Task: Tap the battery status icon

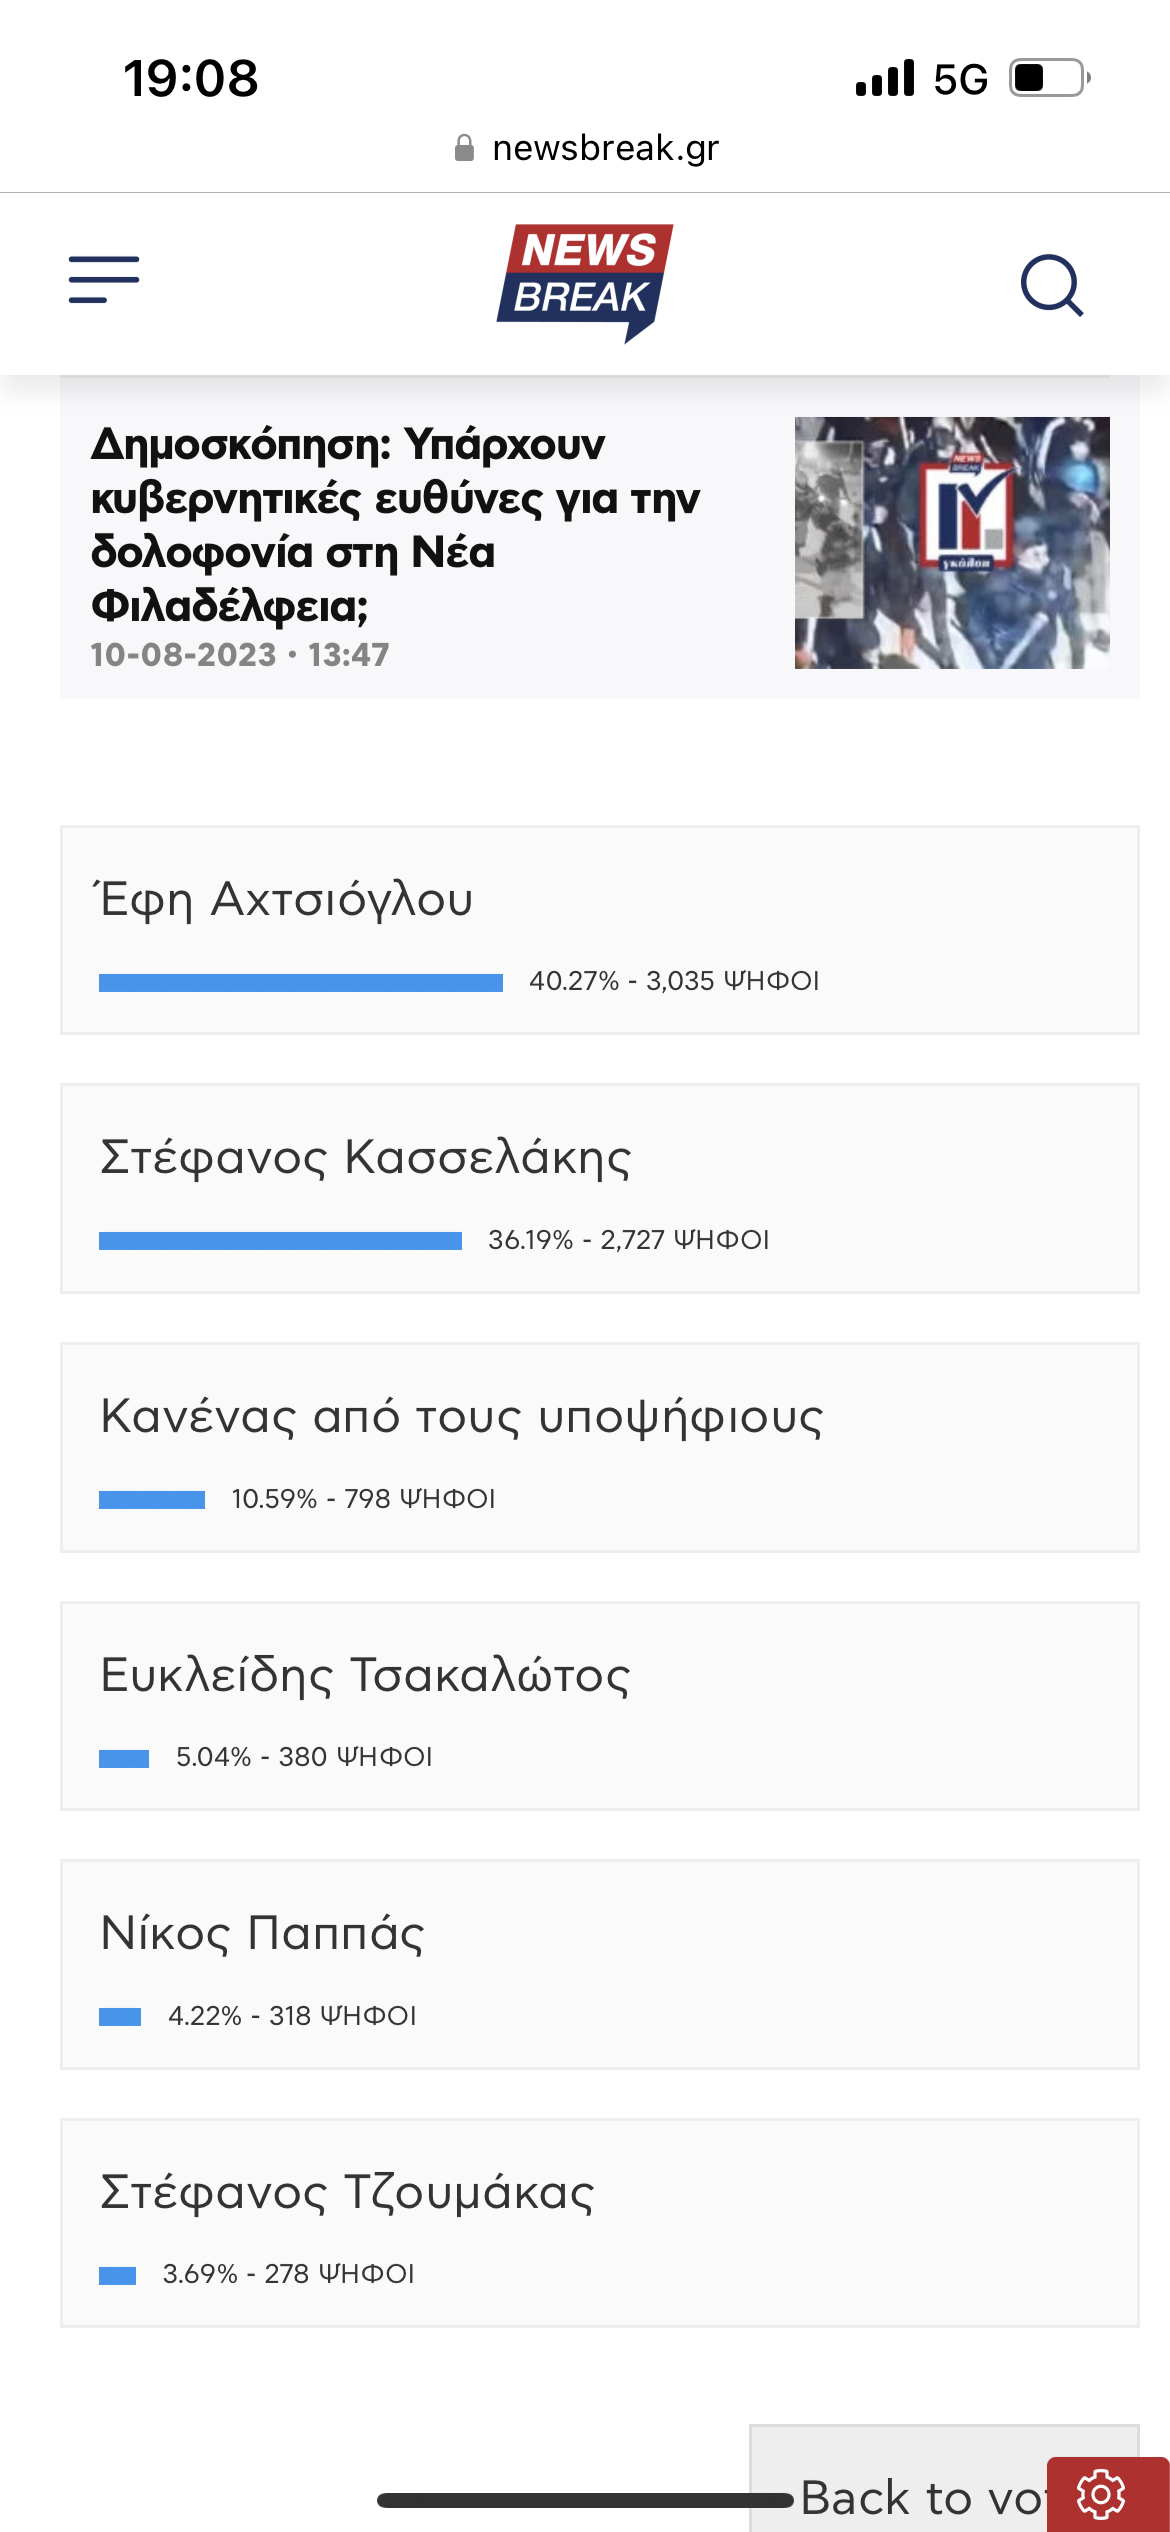Action: coord(1048,78)
